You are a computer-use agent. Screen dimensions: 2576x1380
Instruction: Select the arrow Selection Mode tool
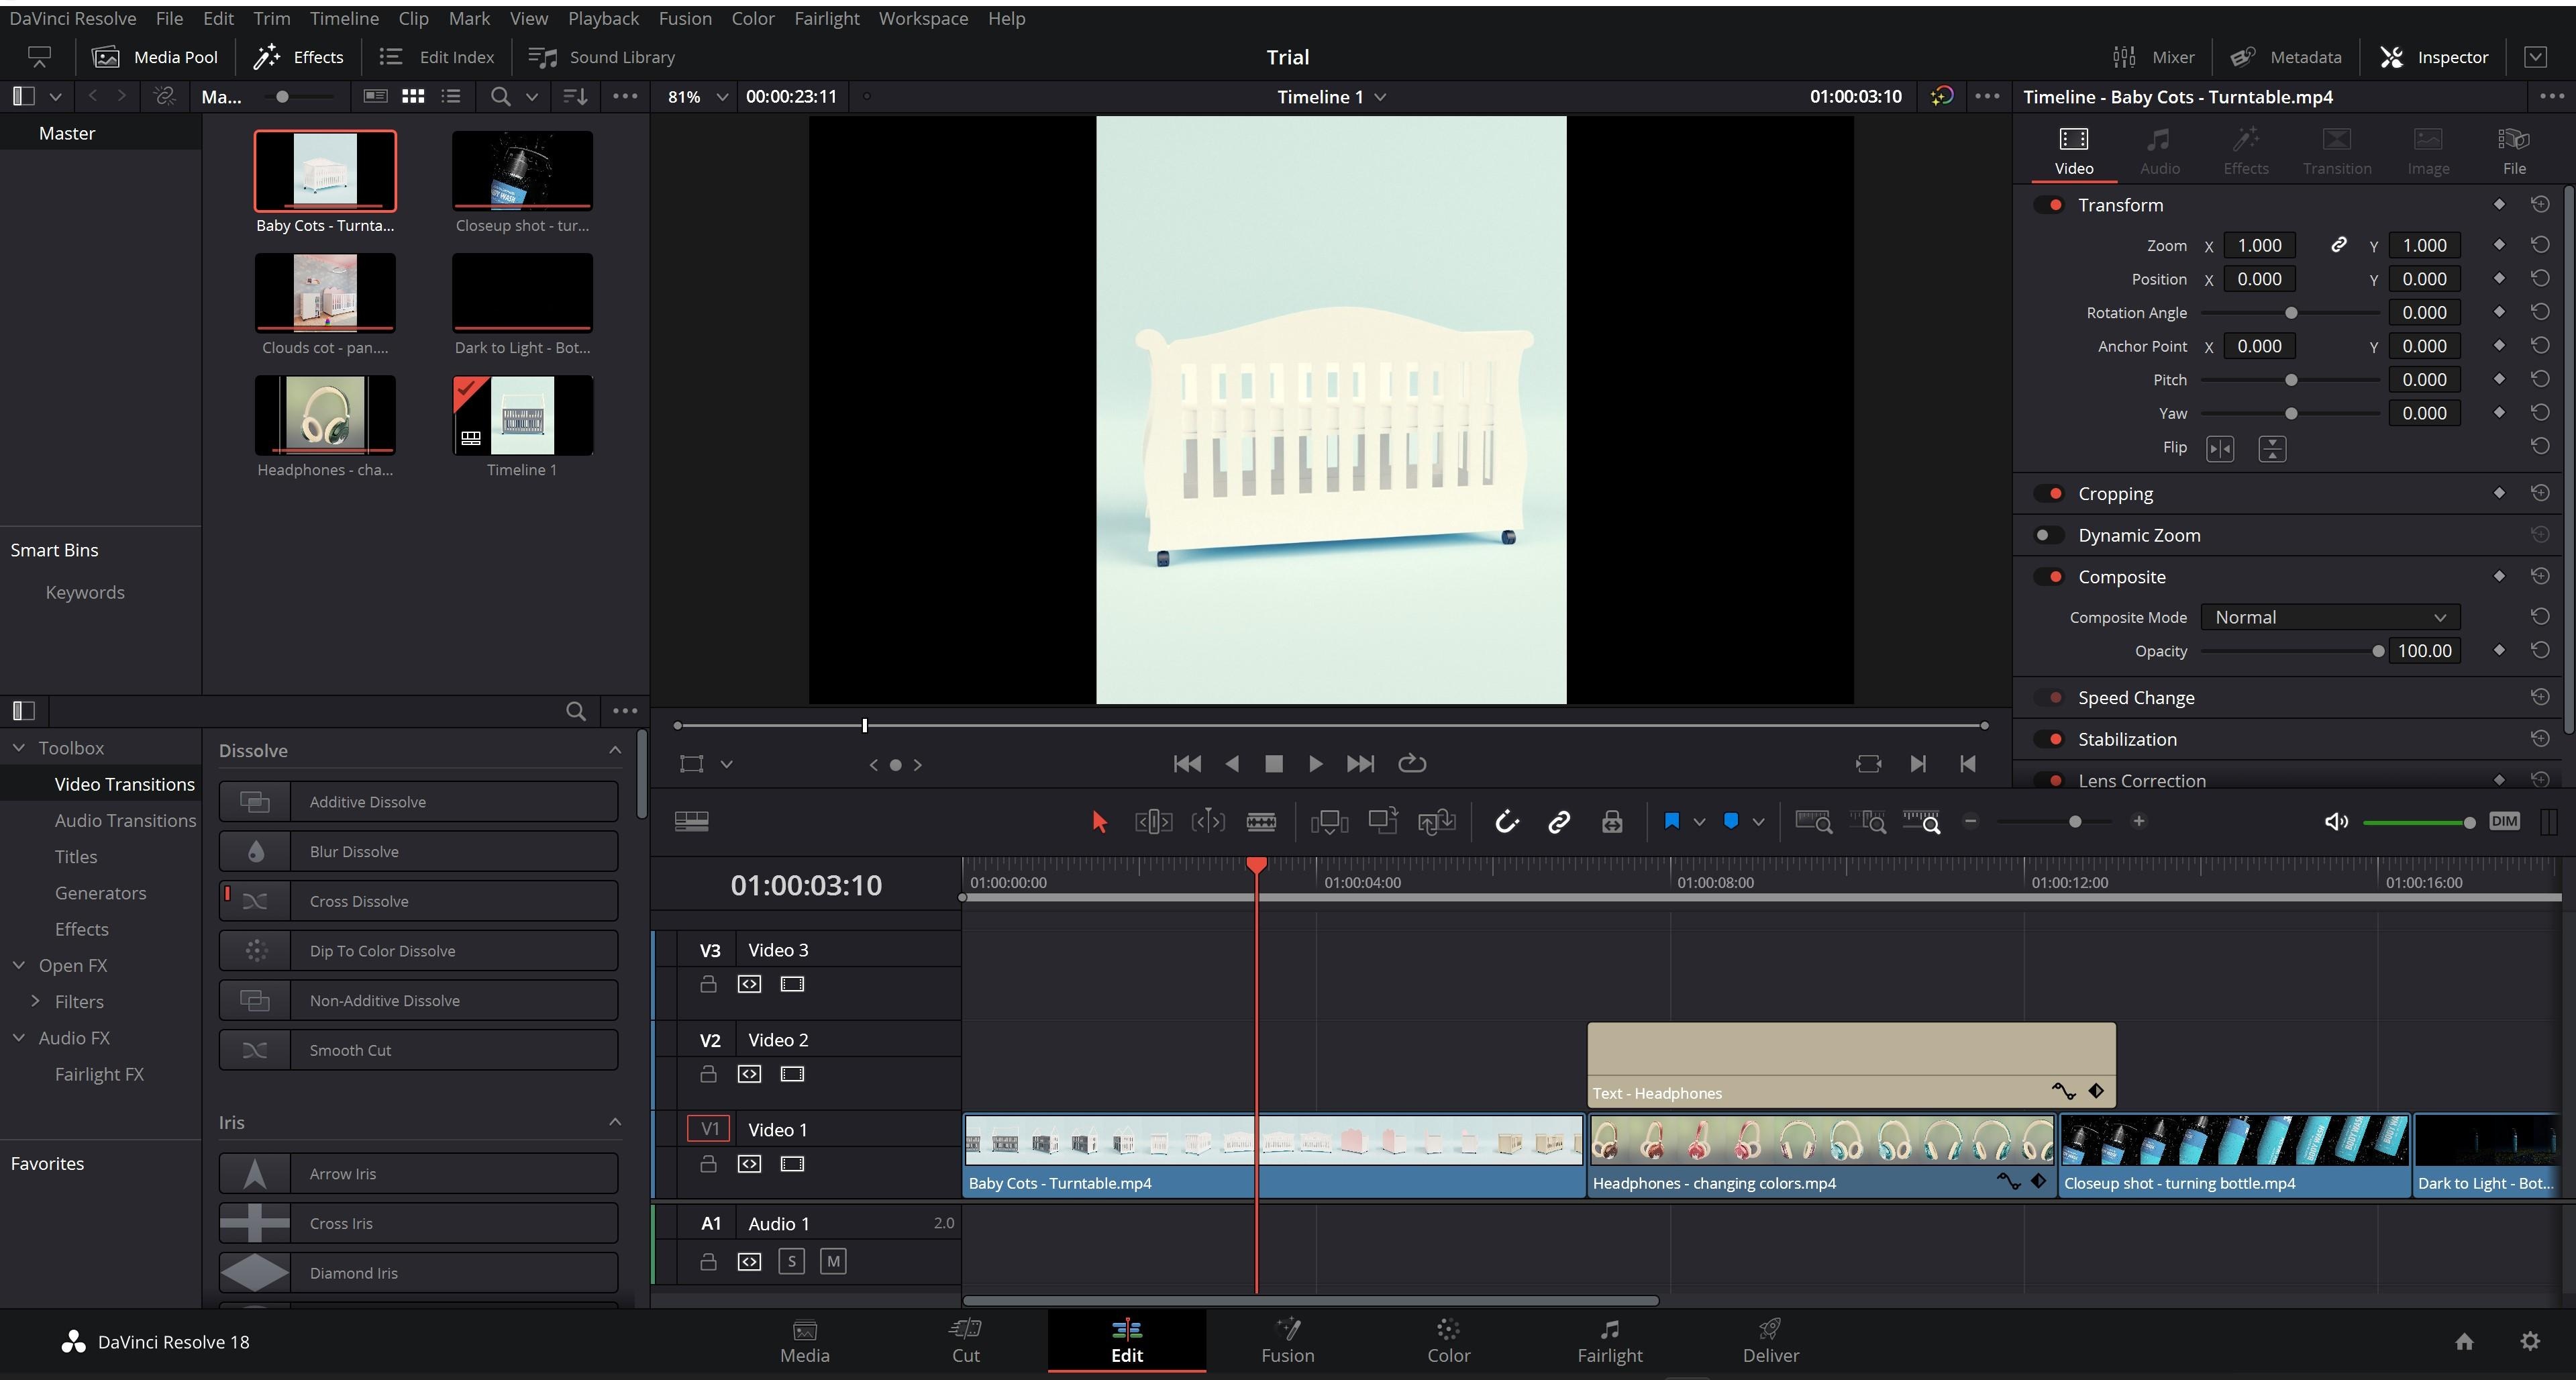point(1099,822)
